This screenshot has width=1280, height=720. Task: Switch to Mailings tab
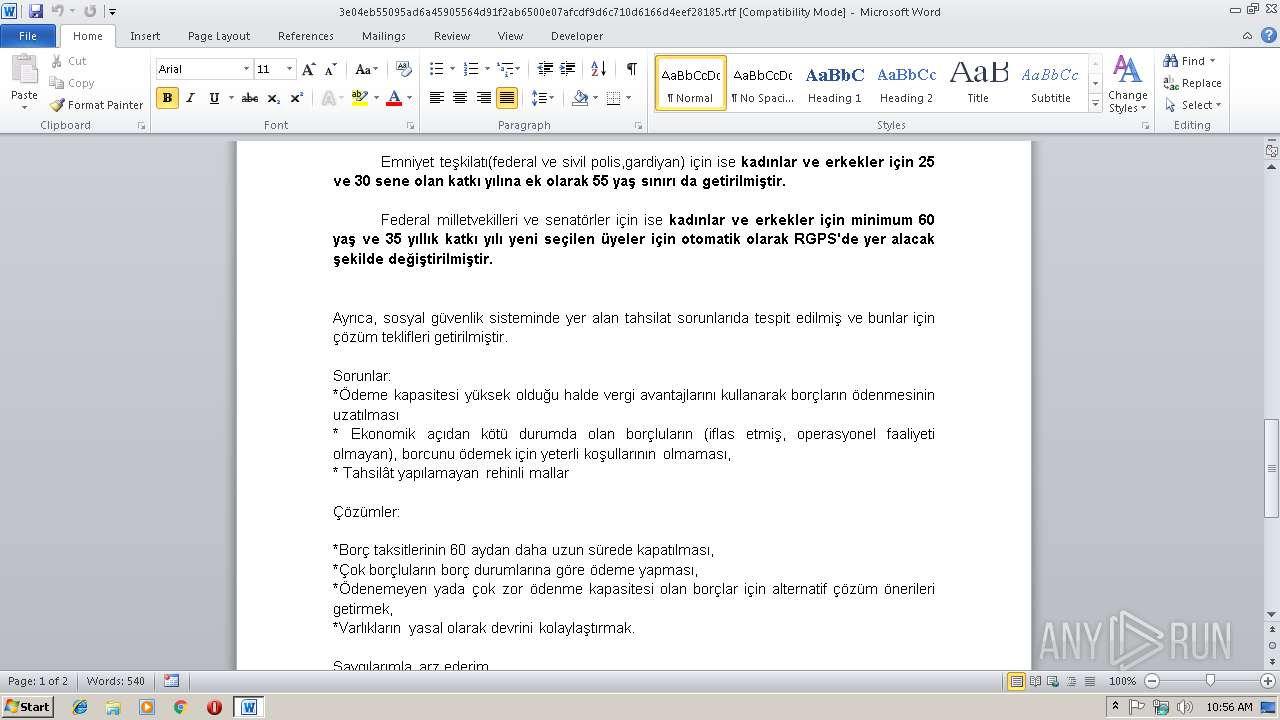(384, 36)
